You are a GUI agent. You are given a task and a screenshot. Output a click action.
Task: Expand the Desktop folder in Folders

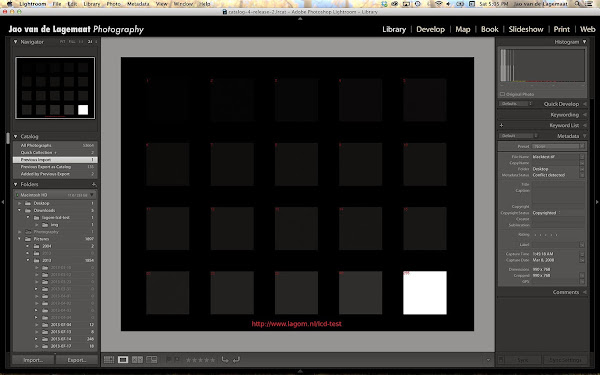[20, 203]
